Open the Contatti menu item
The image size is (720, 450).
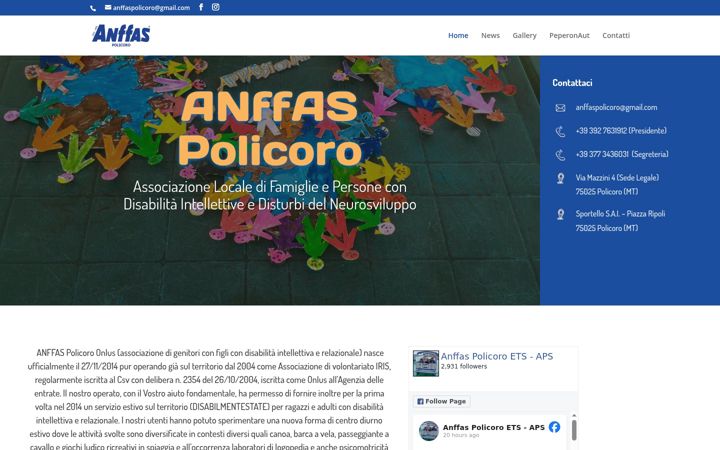616,35
